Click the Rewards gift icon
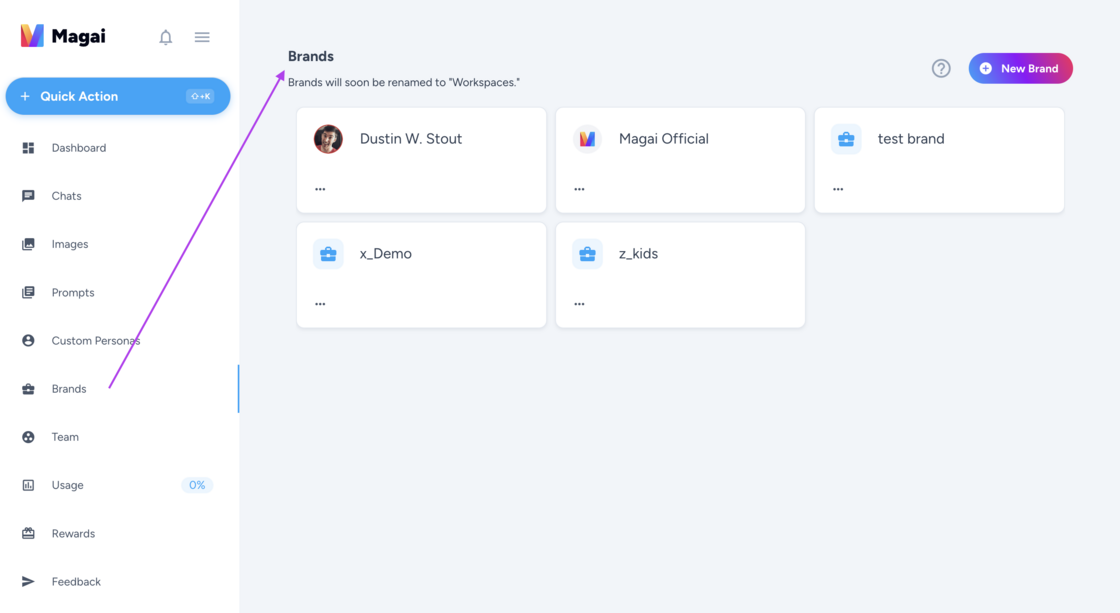 click(x=28, y=534)
